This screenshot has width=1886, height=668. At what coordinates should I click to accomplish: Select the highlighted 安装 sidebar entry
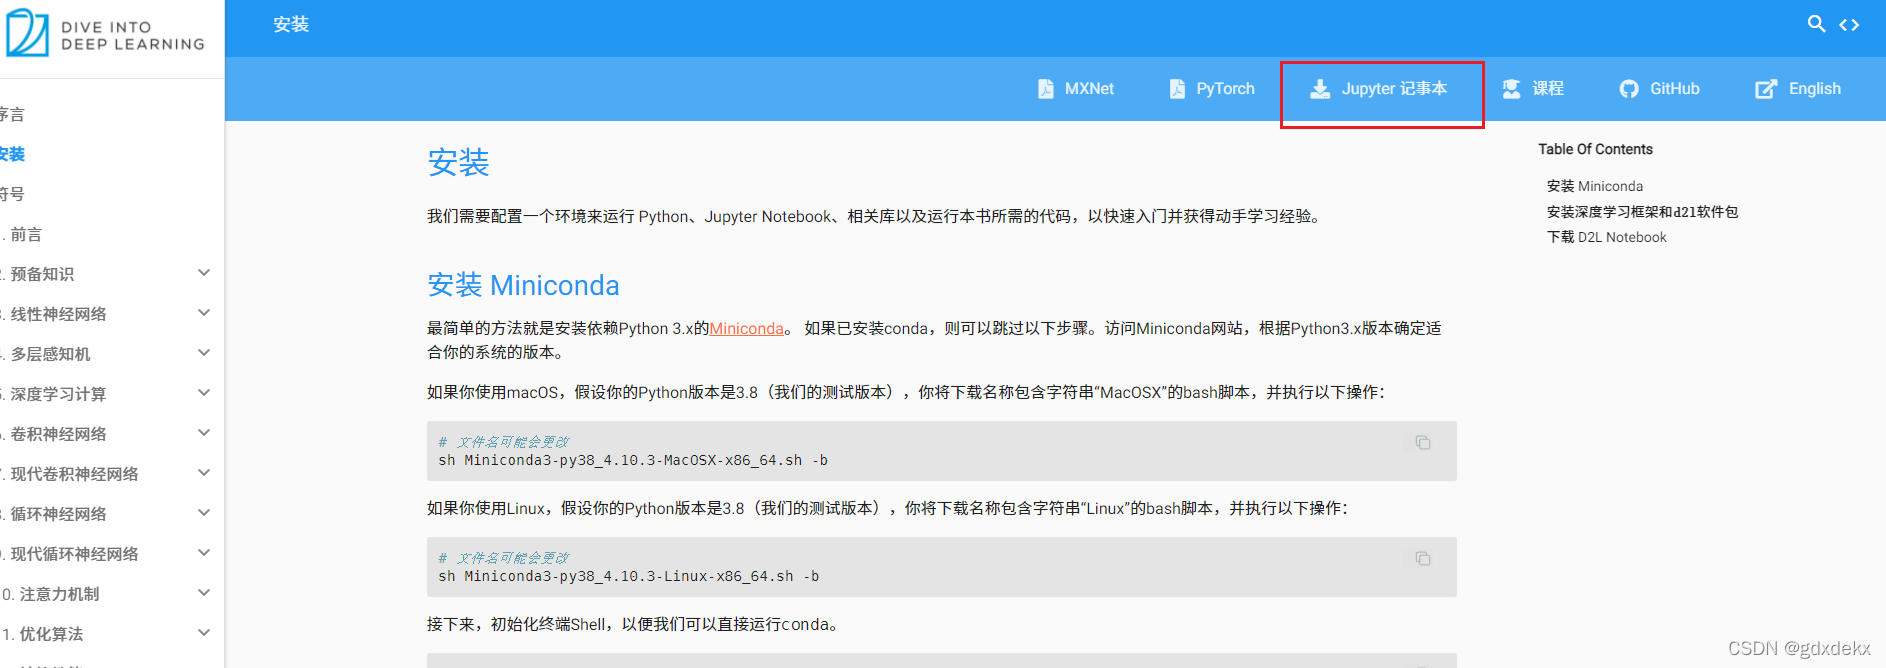point(12,154)
